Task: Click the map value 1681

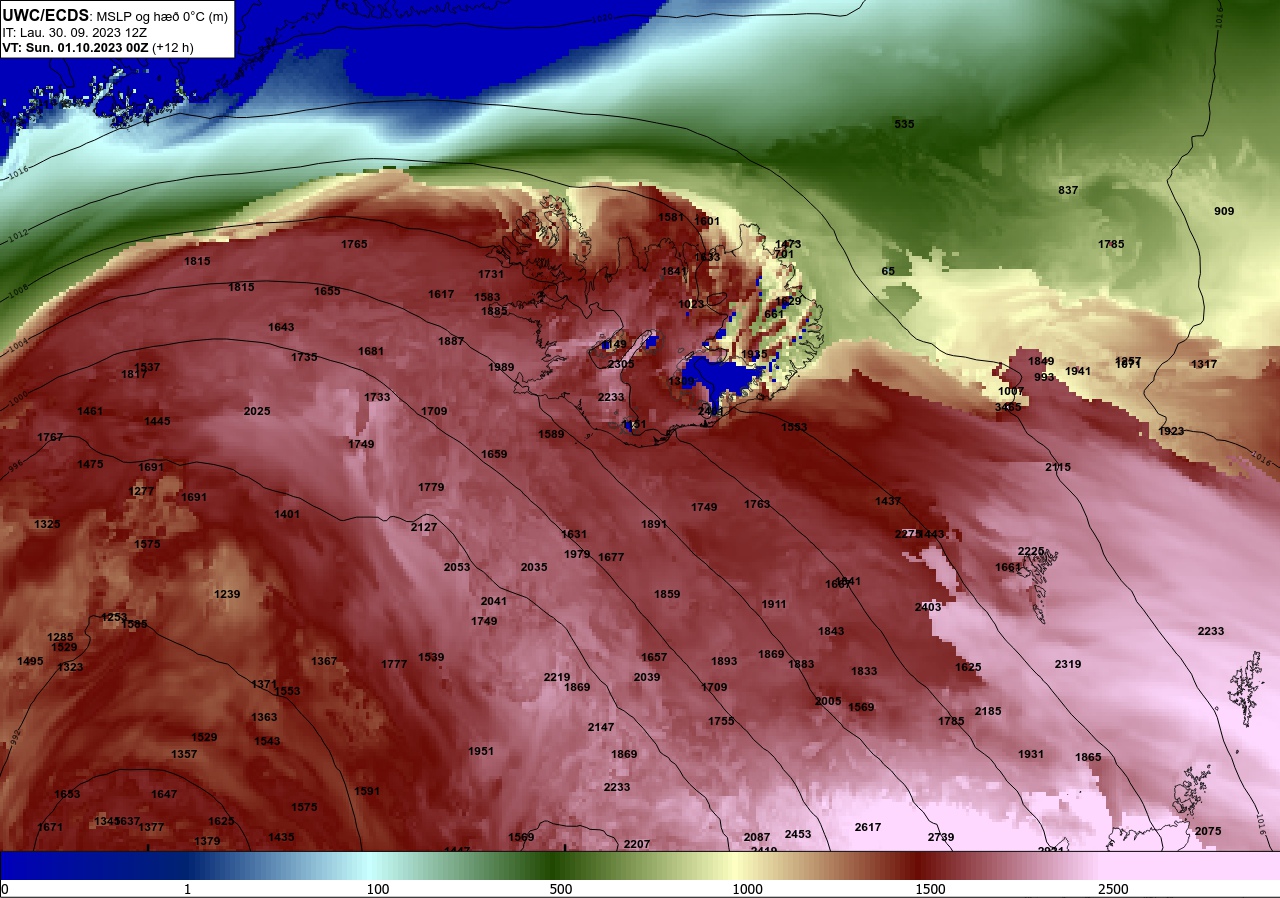Action: [371, 351]
